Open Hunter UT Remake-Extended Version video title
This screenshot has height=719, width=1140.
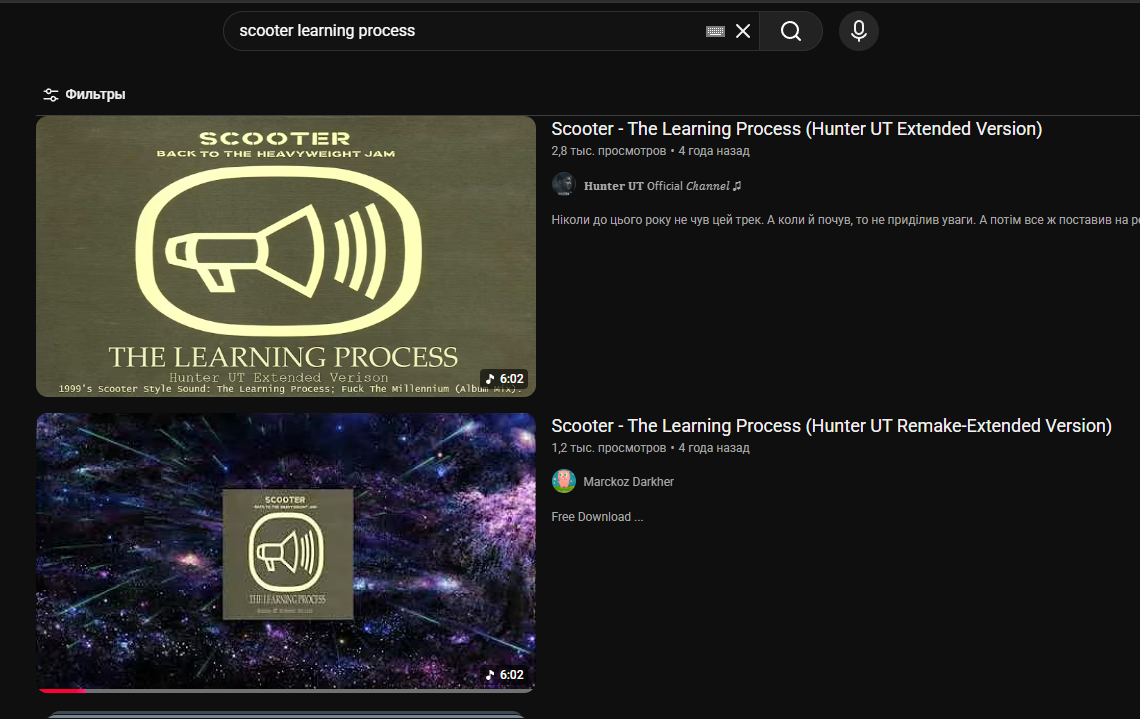pos(831,425)
